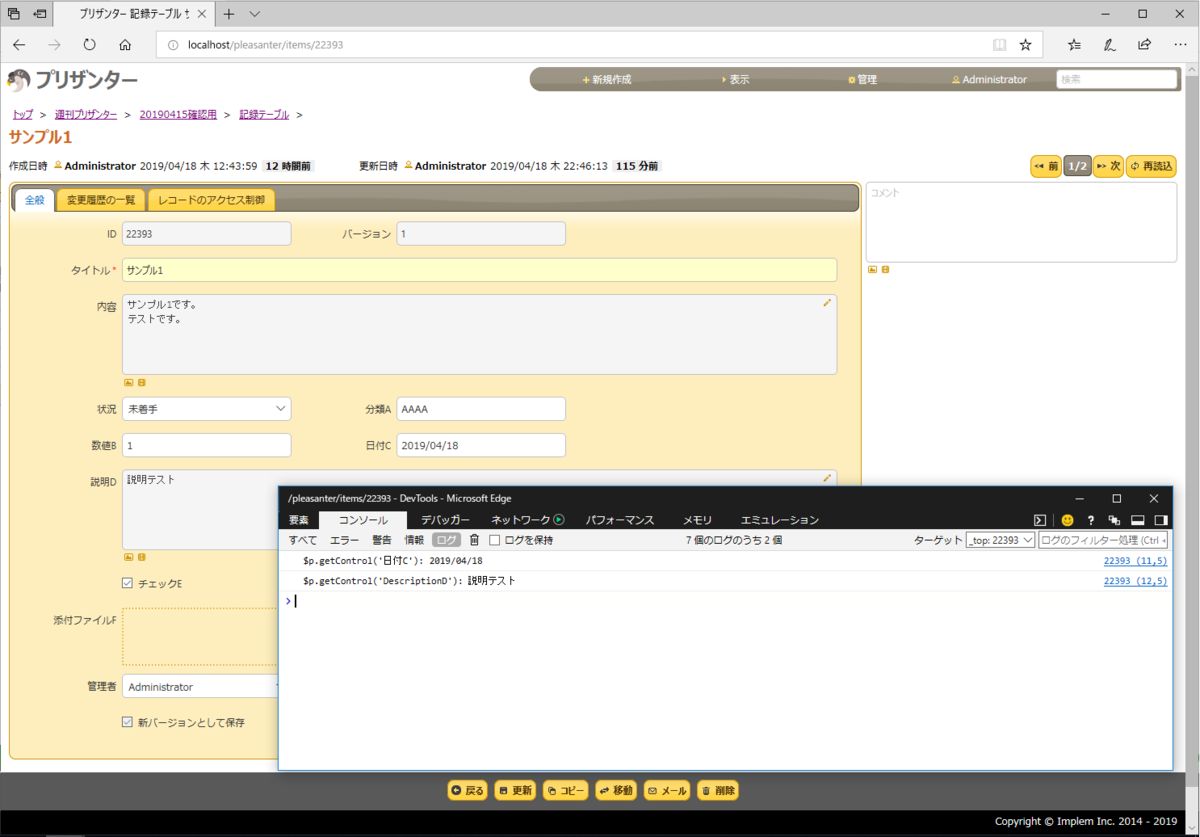1200x837 pixels.
Task: Click the 移動 button
Action: click(616, 791)
